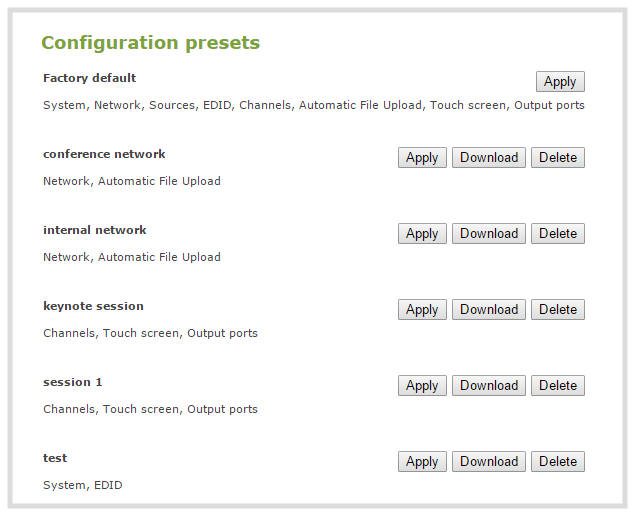Screen dimensions: 638x526
Task: Apply the conference network preset
Action: (x=422, y=158)
